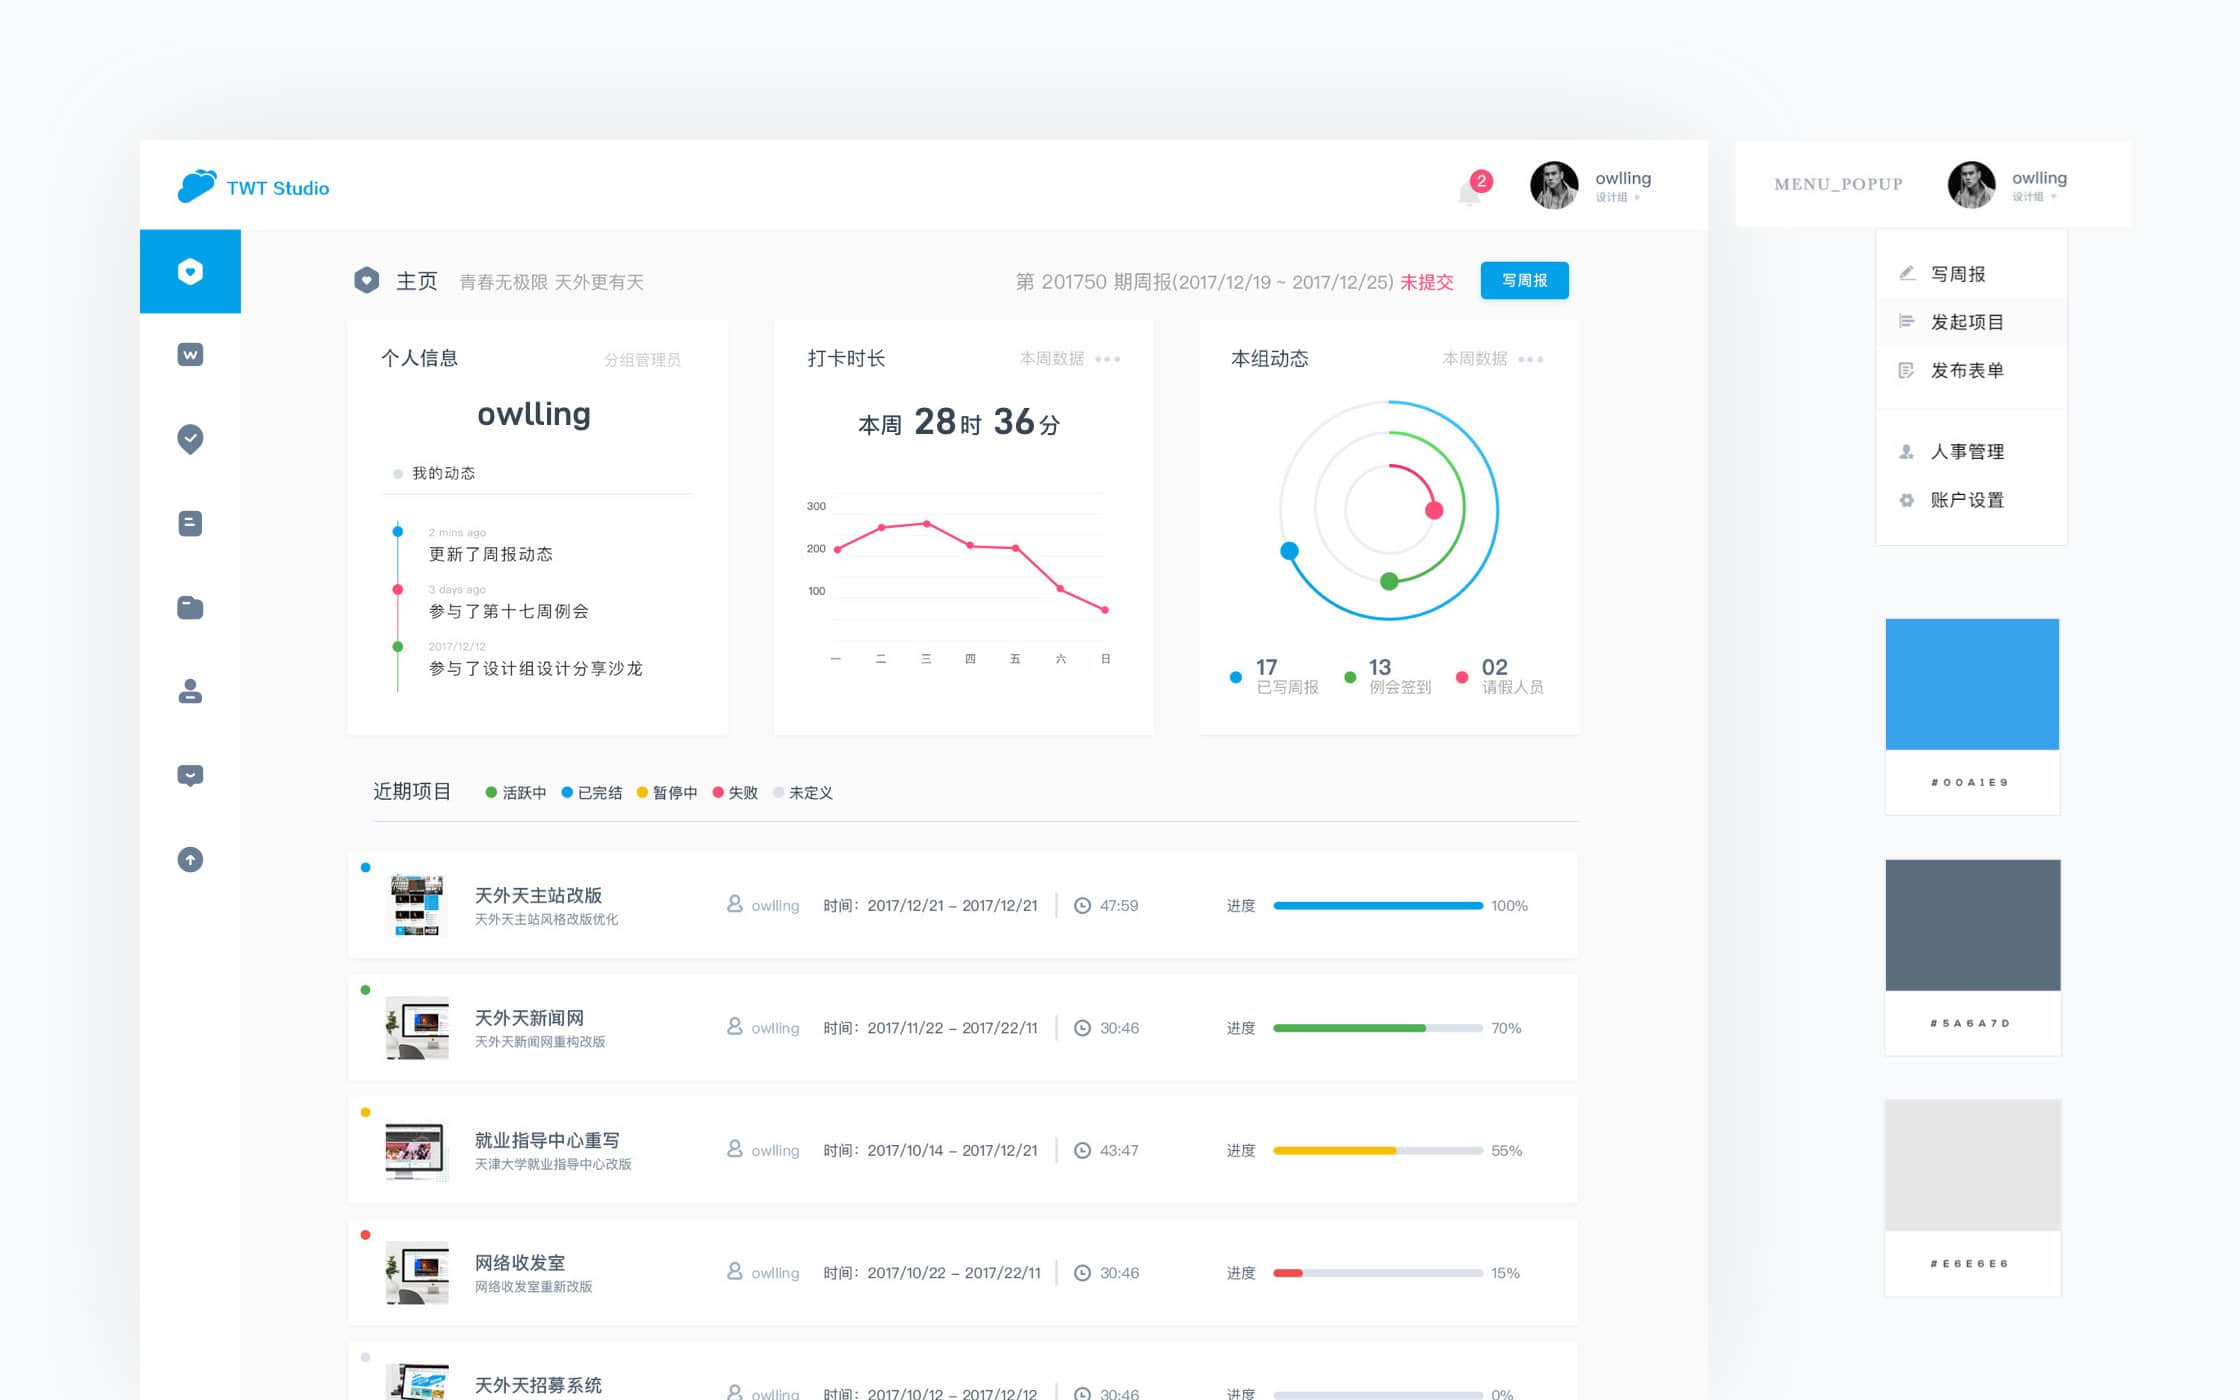
Task: Open the 天外天主站改版 project thumbnail
Action: (416, 905)
